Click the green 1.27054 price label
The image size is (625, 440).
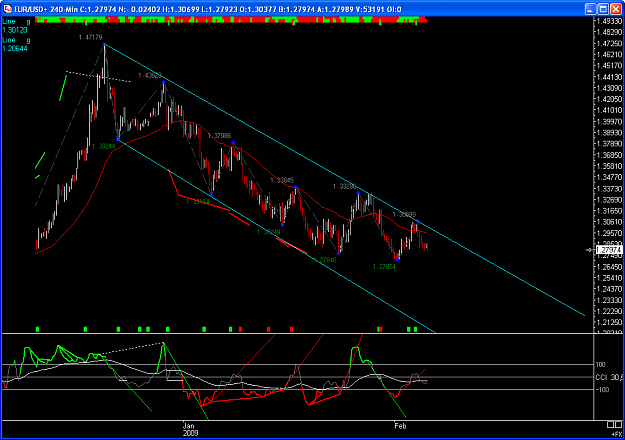pyautogui.click(x=384, y=267)
